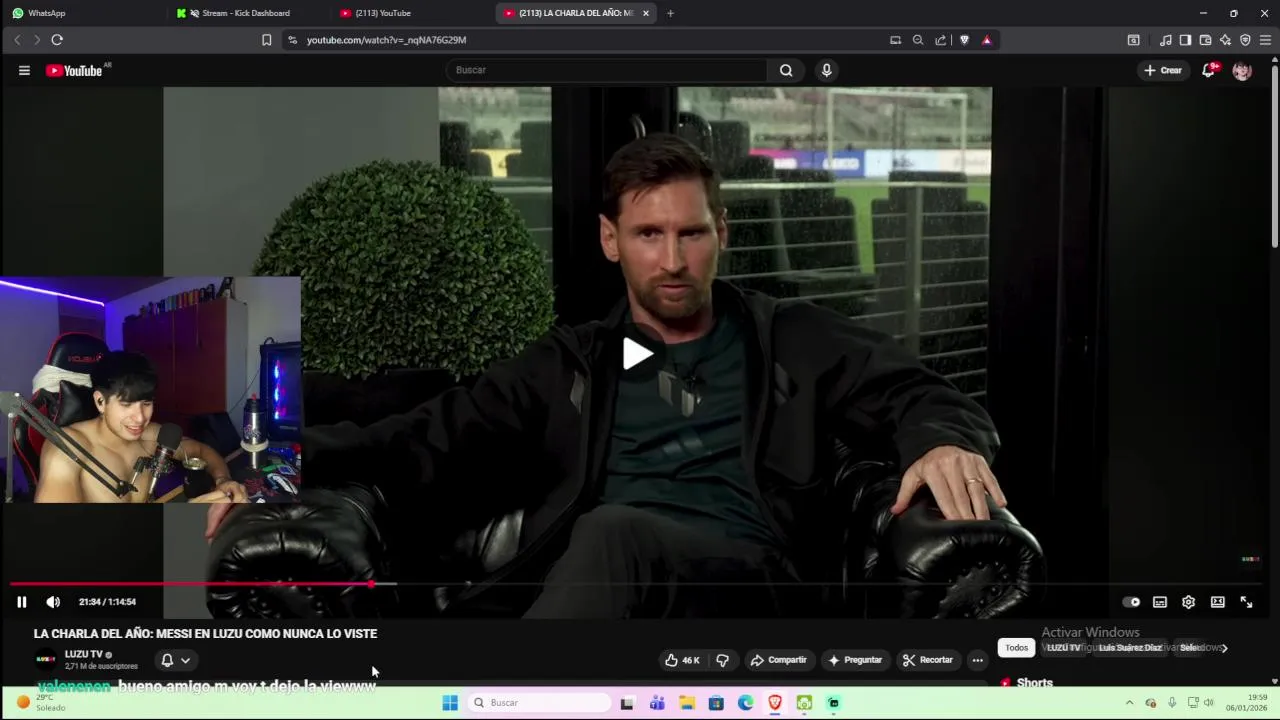The height and width of the screenshot is (720, 1280).
Task: Focus the YouTube Buscar search field
Action: [608, 70]
